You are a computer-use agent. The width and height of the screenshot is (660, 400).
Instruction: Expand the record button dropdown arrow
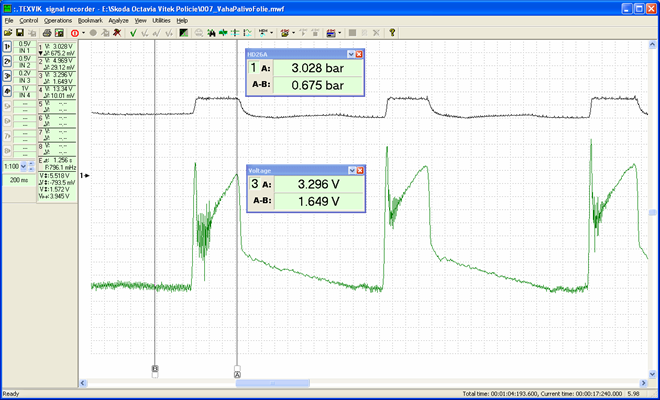(x=83, y=33)
